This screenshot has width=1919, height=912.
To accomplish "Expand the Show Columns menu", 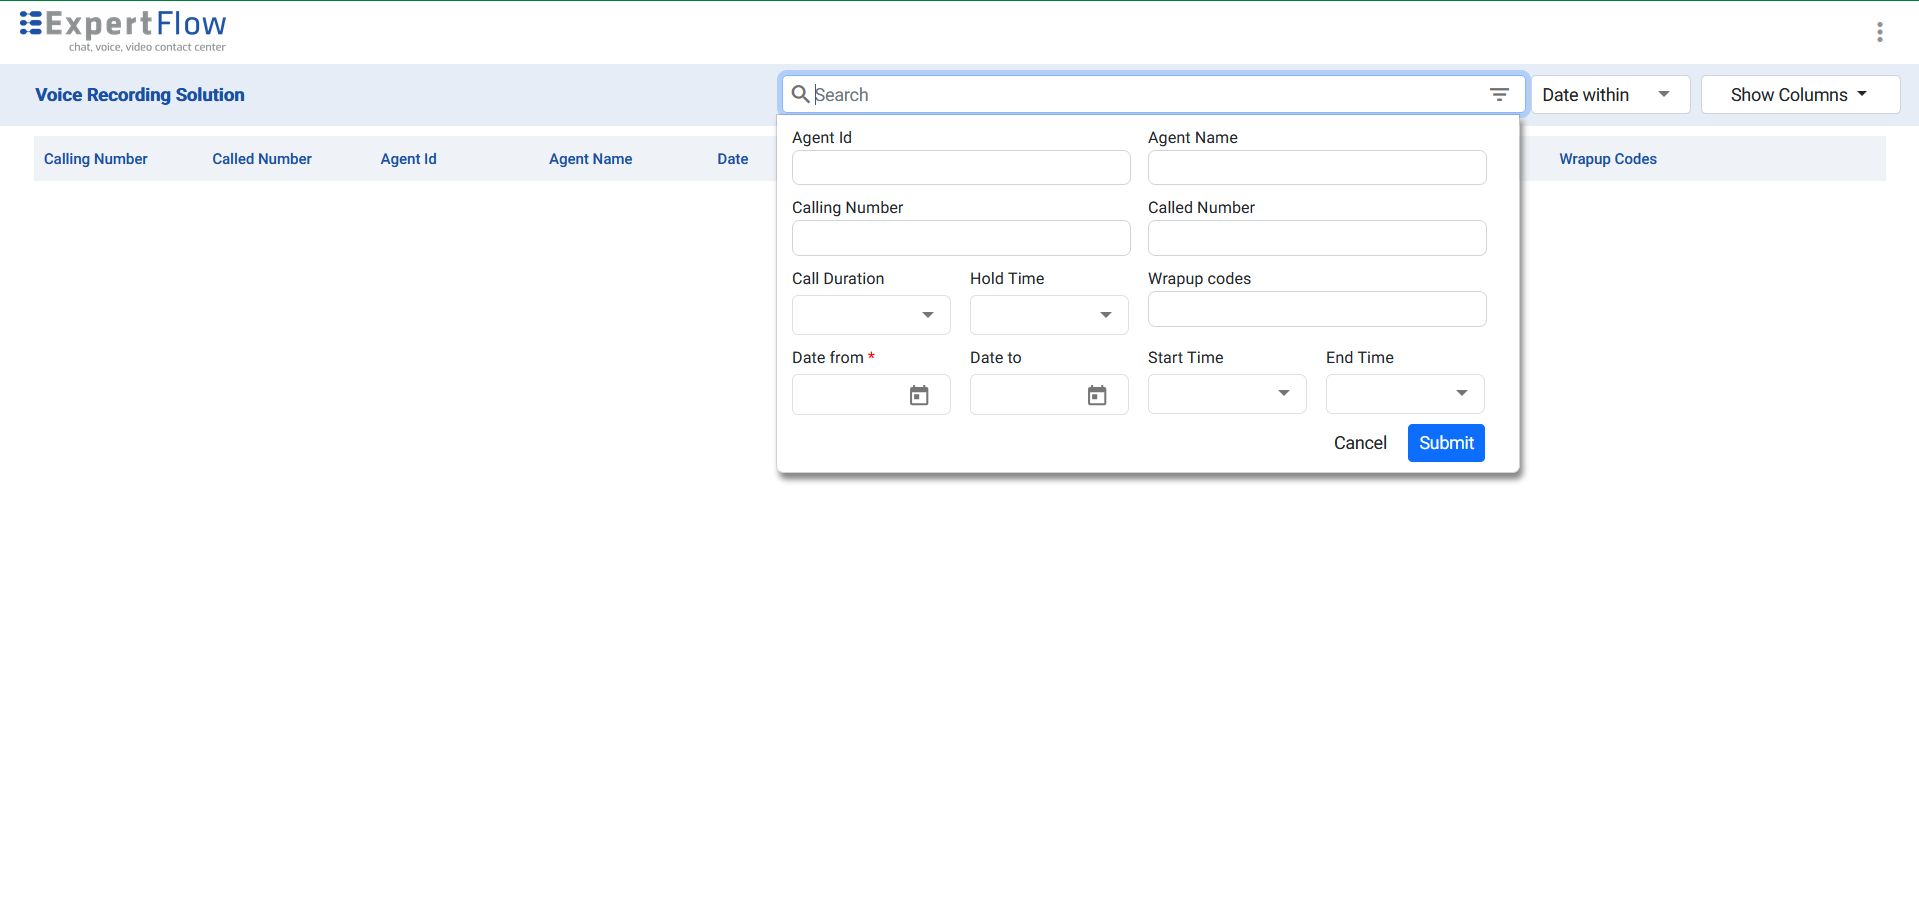I will coord(1799,94).
